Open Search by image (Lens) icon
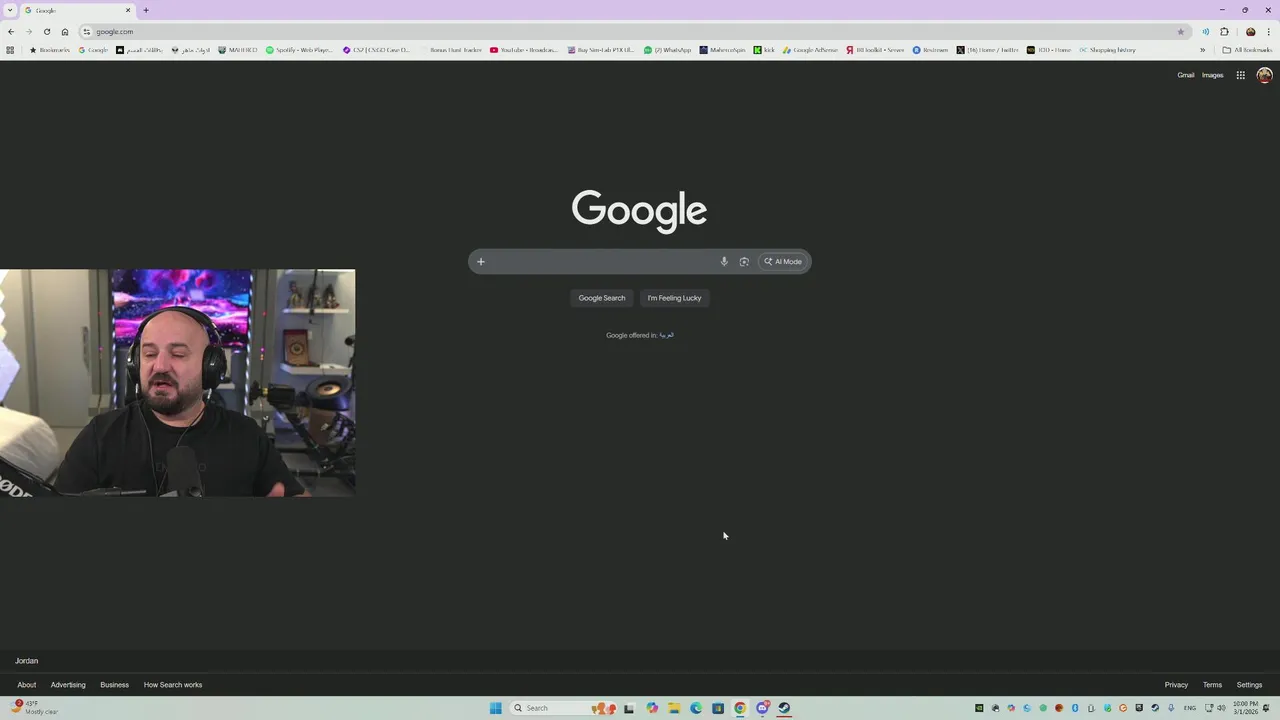Viewport: 1280px width, 720px height. pos(744,262)
